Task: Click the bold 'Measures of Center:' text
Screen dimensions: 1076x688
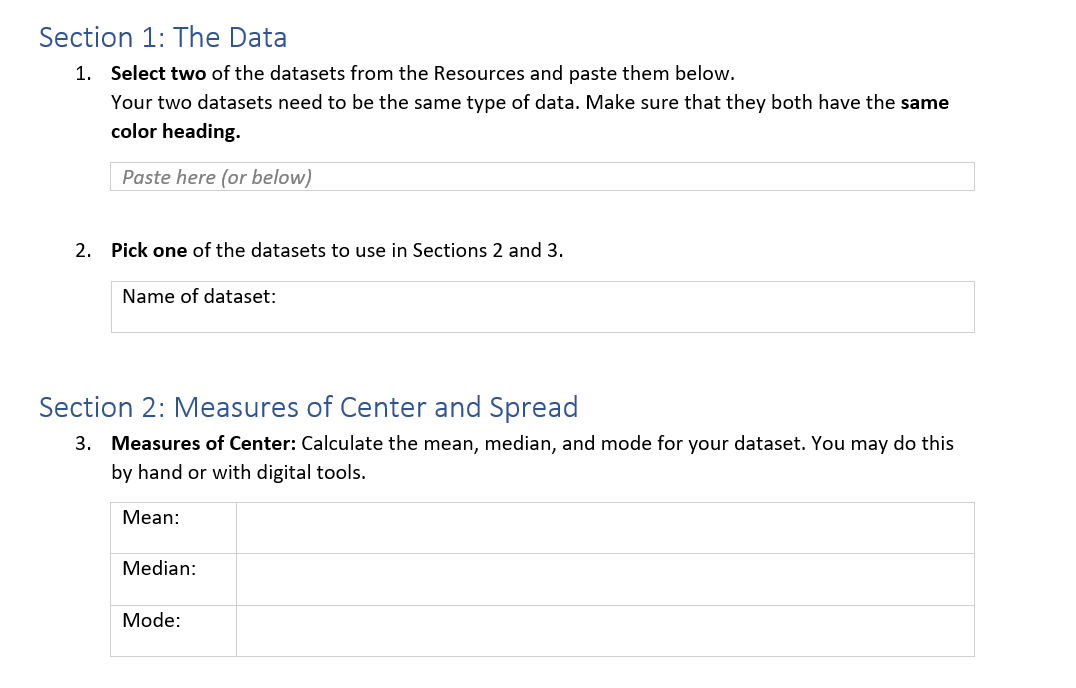Action: click(x=204, y=443)
